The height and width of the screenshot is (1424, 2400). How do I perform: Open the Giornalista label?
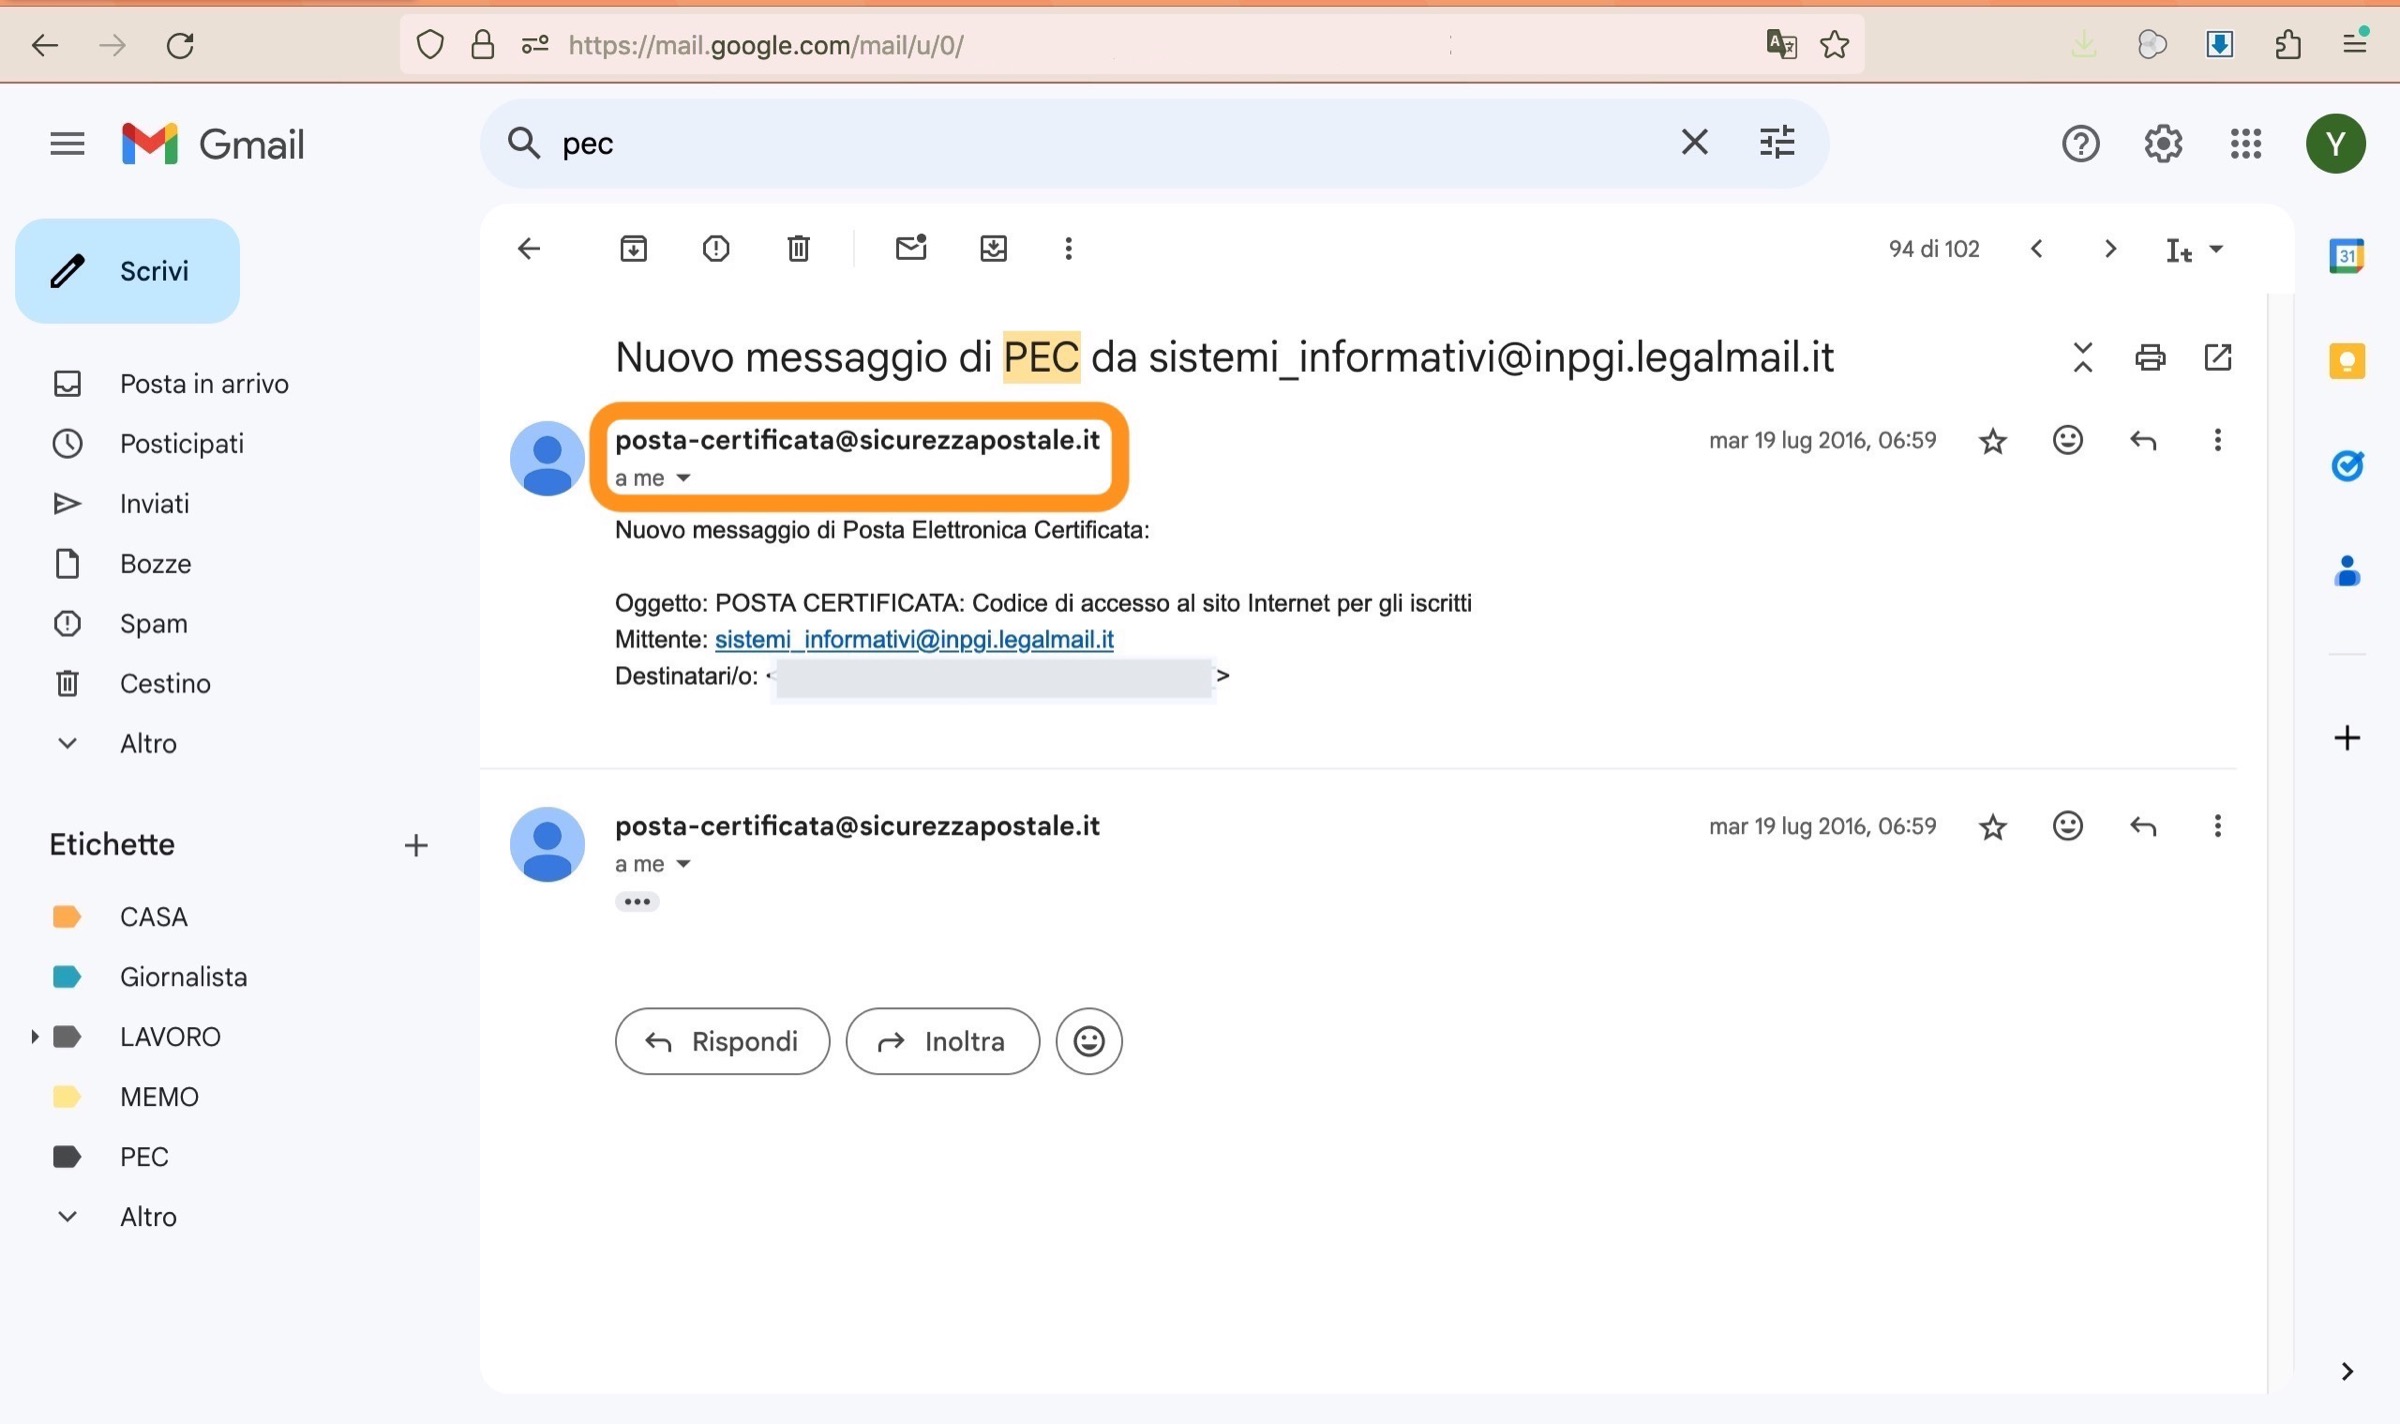click(x=183, y=977)
